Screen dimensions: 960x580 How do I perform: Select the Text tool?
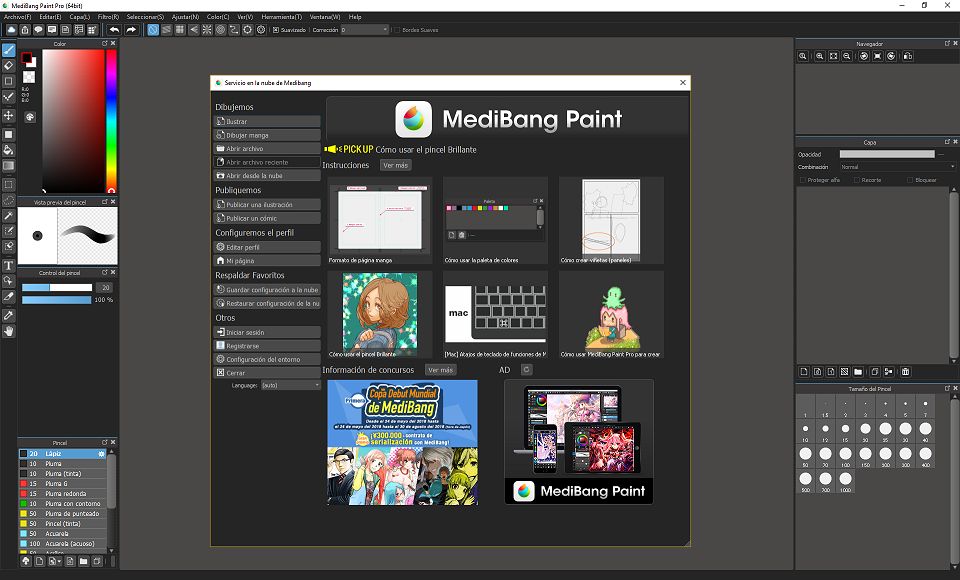point(9,265)
